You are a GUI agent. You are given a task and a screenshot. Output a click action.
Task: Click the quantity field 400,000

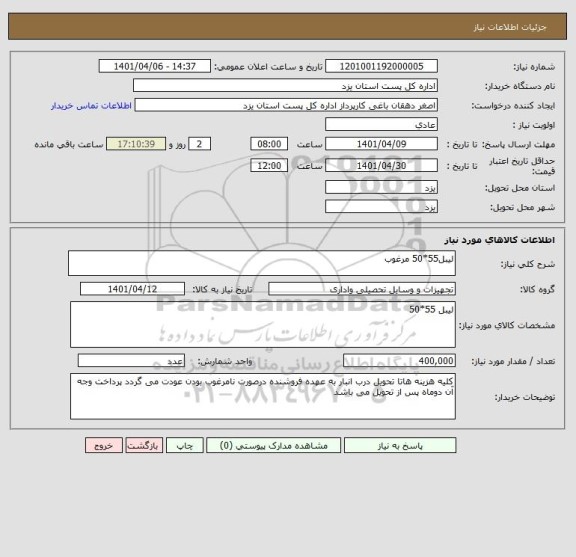tap(399, 361)
